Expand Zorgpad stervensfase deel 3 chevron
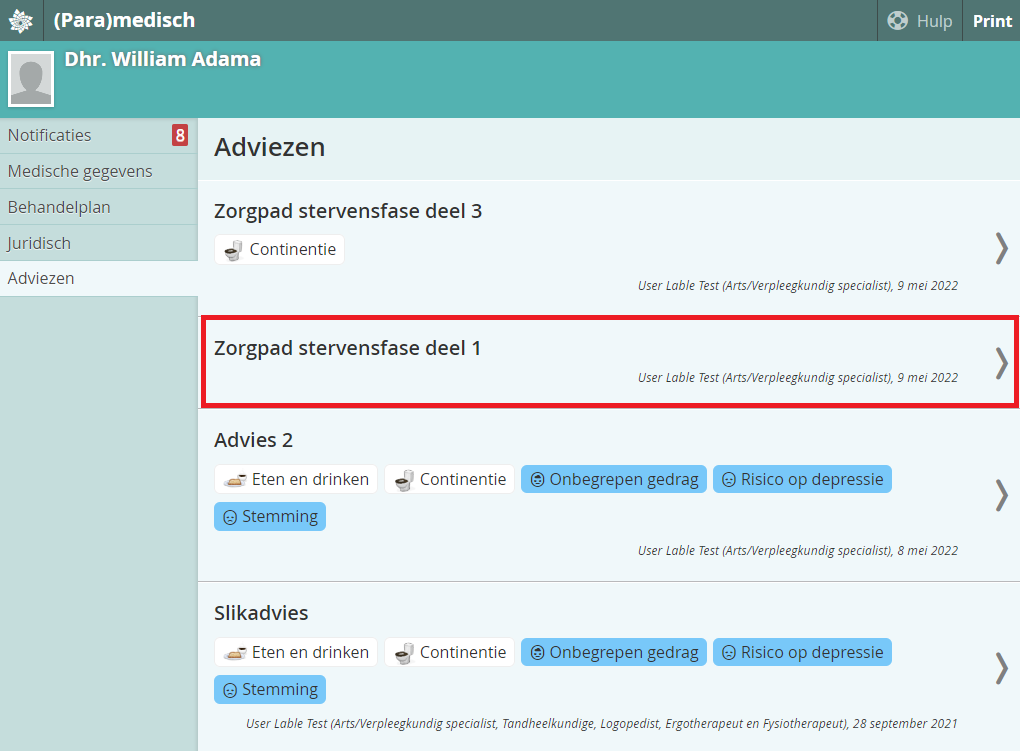The height and width of the screenshot is (751, 1020). pyautogui.click(x=1001, y=248)
